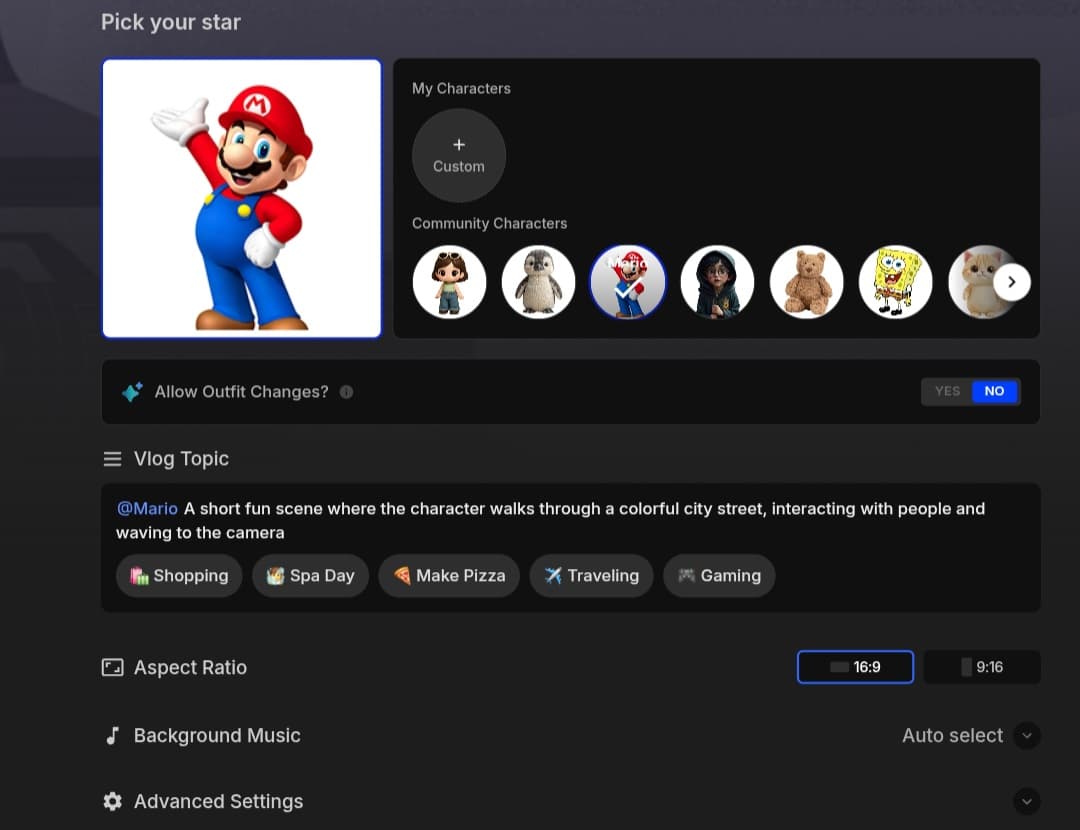
Task: Click the @Mario mention in the topic
Action: (147, 508)
